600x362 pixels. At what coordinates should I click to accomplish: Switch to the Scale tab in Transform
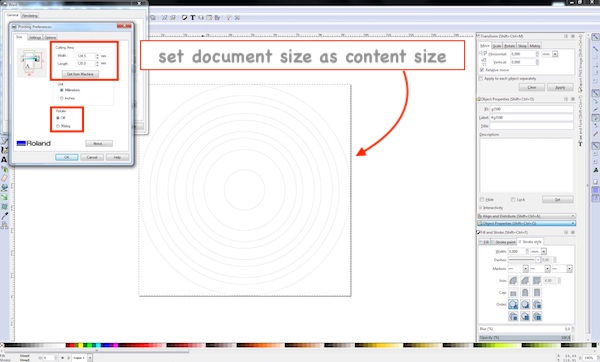point(497,46)
